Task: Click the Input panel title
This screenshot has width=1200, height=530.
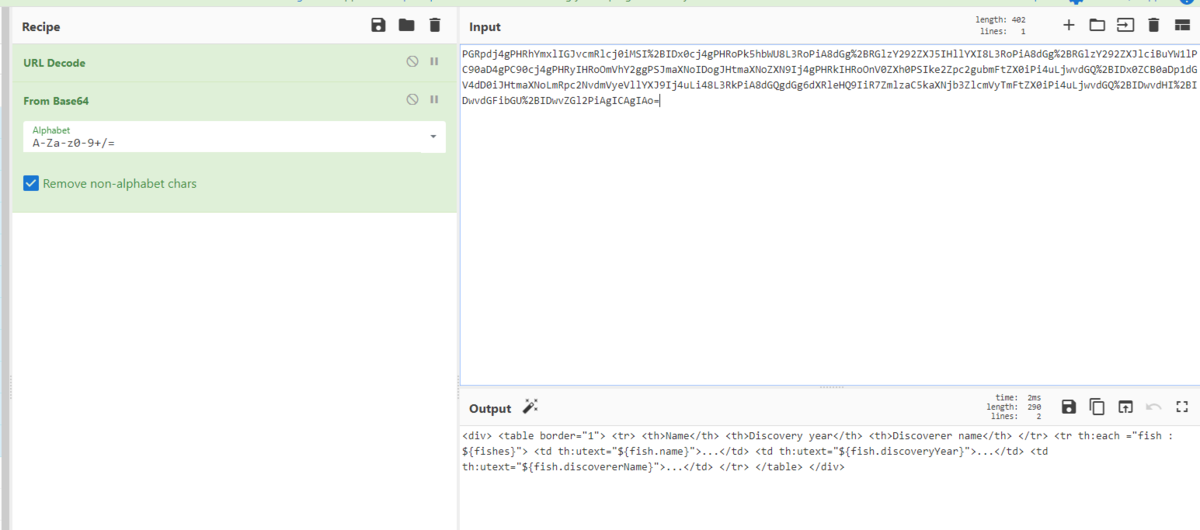Action: [485, 27]
